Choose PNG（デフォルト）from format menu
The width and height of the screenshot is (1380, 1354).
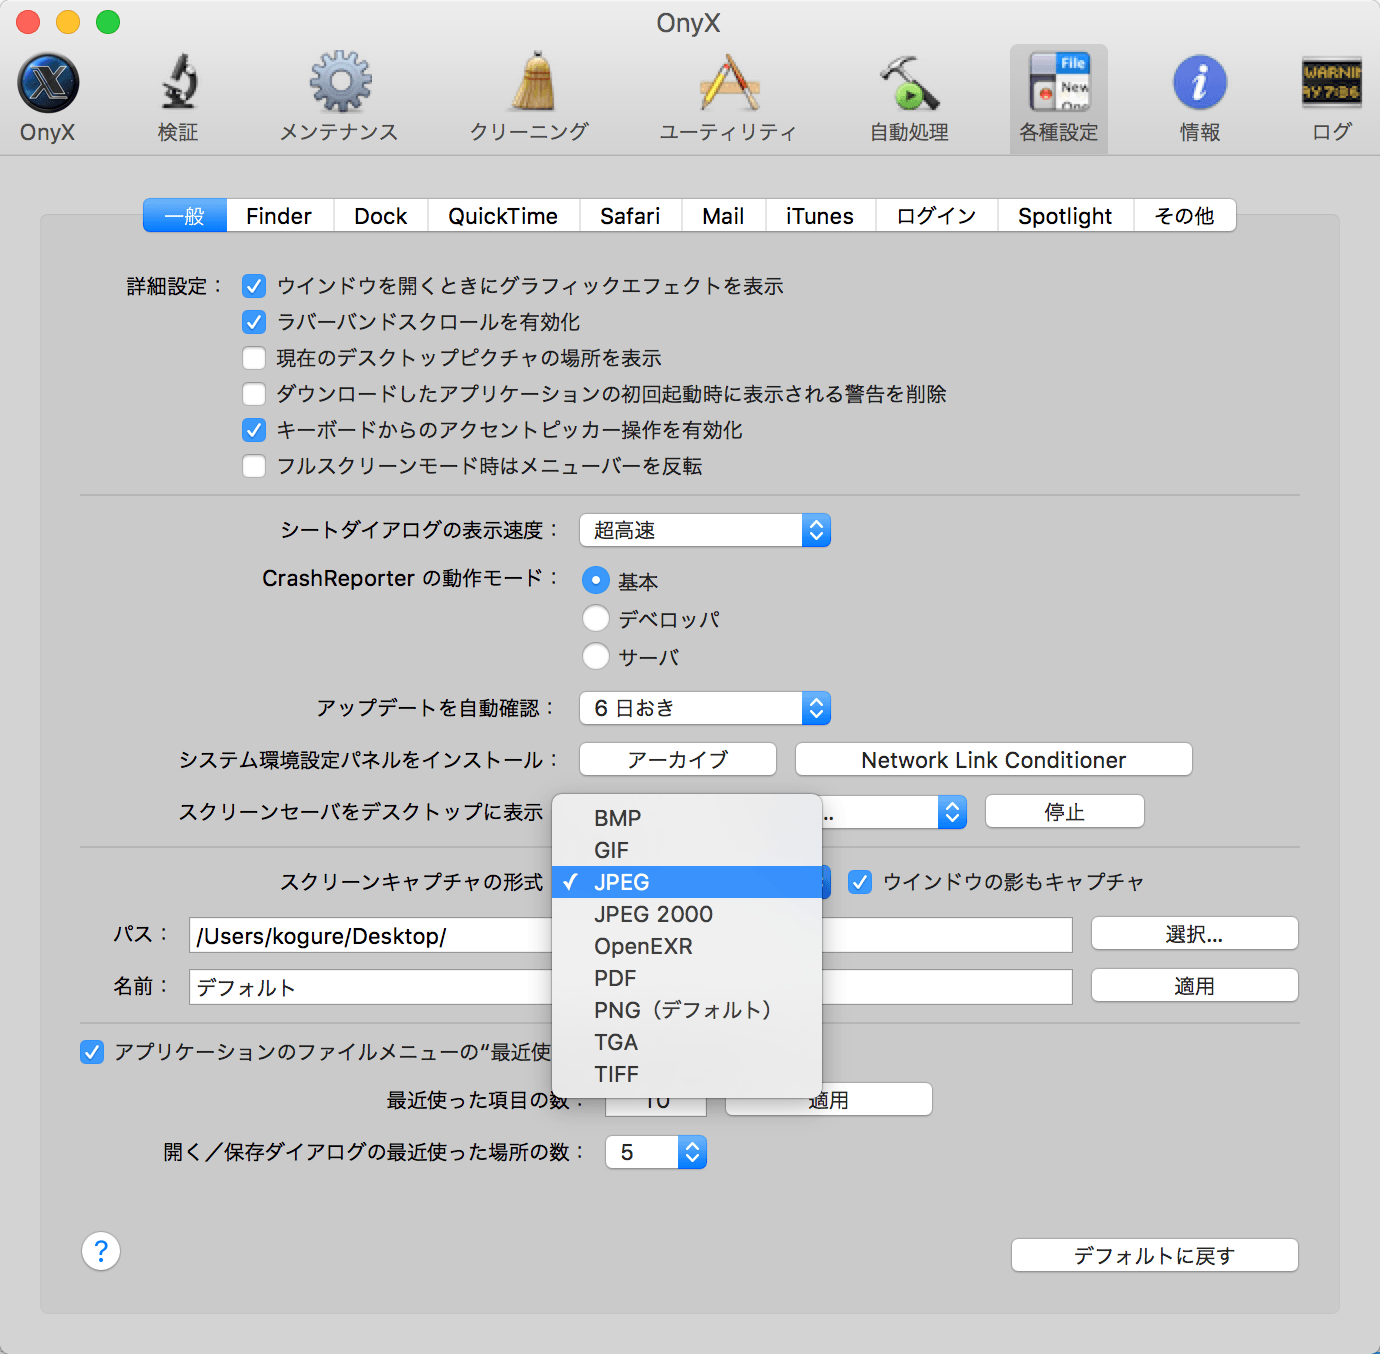[687, 1010]
